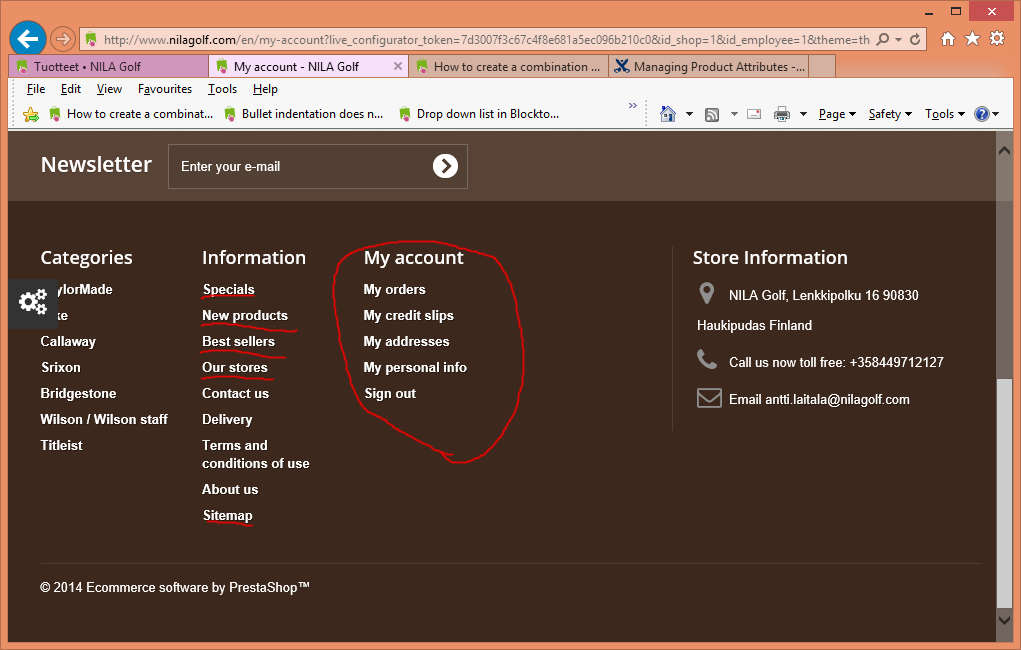The width and height of the screenshot is (1021, 650).
Task: Click the RSS feeds icon
Action: (x=712, y=115)
